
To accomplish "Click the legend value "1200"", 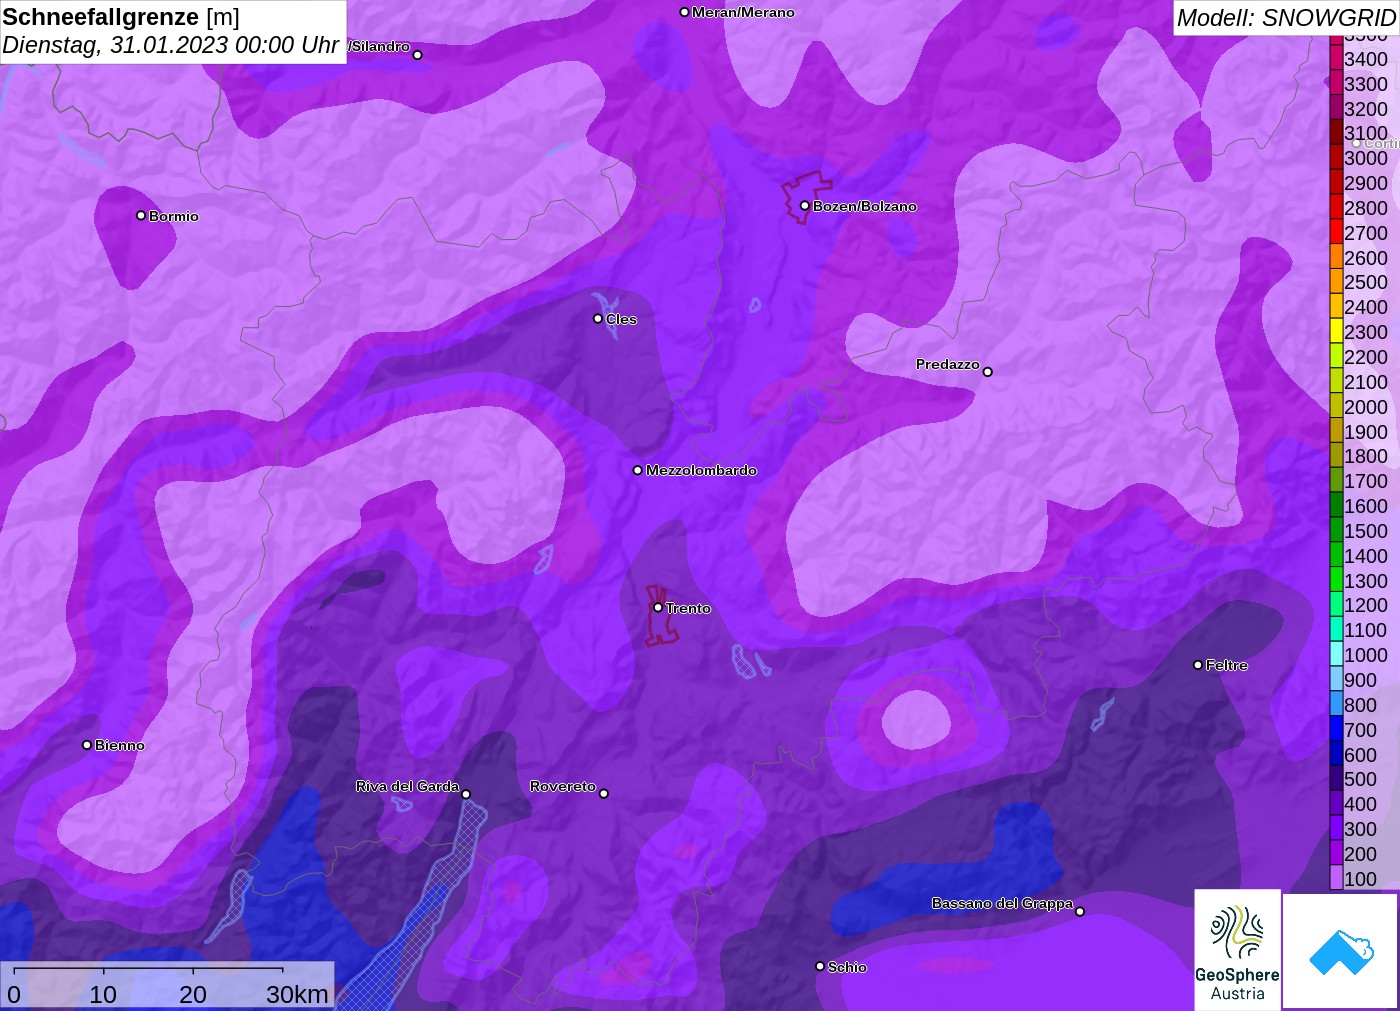I will click(x=1366, y=605).
